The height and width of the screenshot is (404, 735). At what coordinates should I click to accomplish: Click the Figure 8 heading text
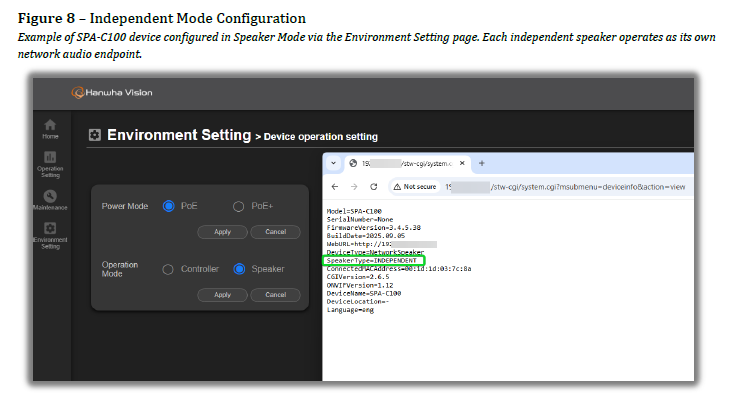click(x=162, y=18)
